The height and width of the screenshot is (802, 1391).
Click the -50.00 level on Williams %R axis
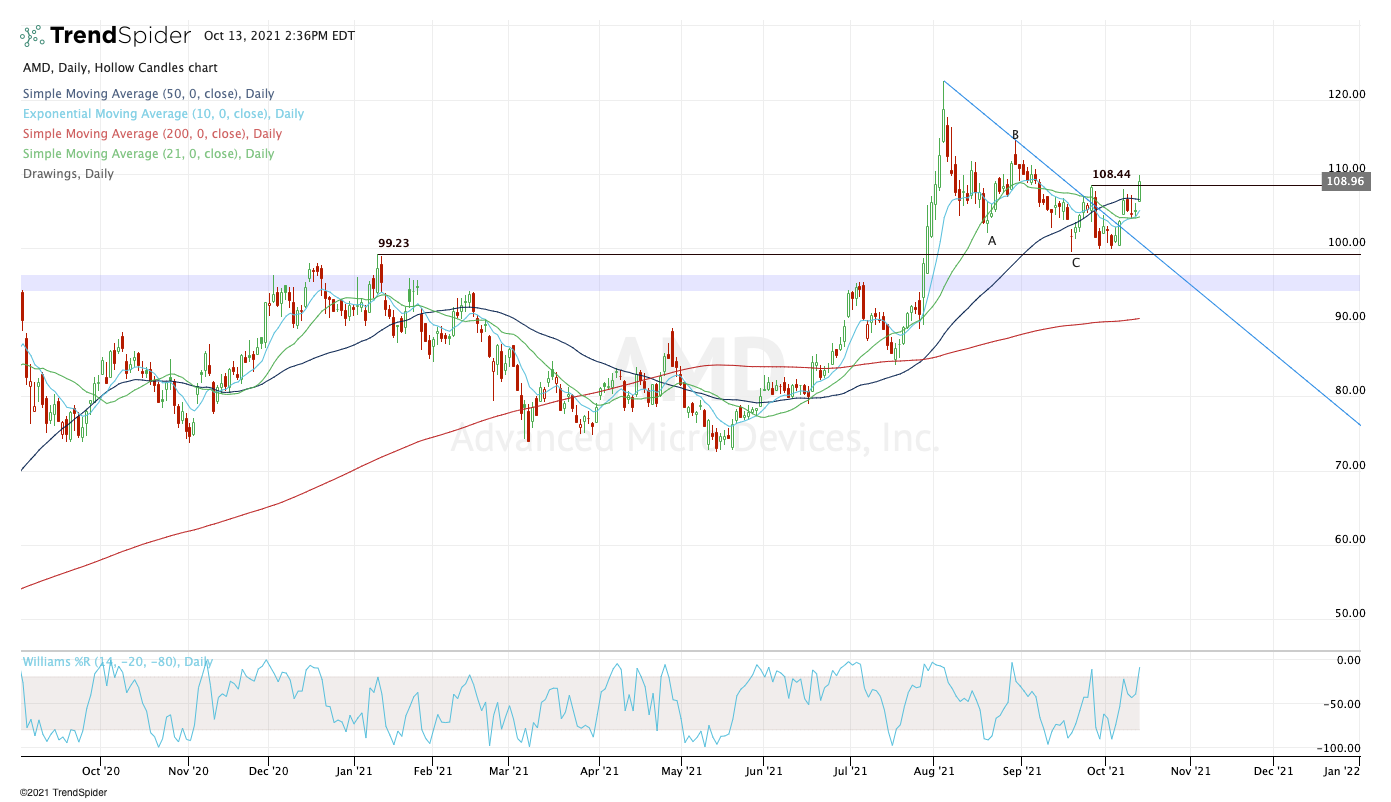tap(1343, 704)
